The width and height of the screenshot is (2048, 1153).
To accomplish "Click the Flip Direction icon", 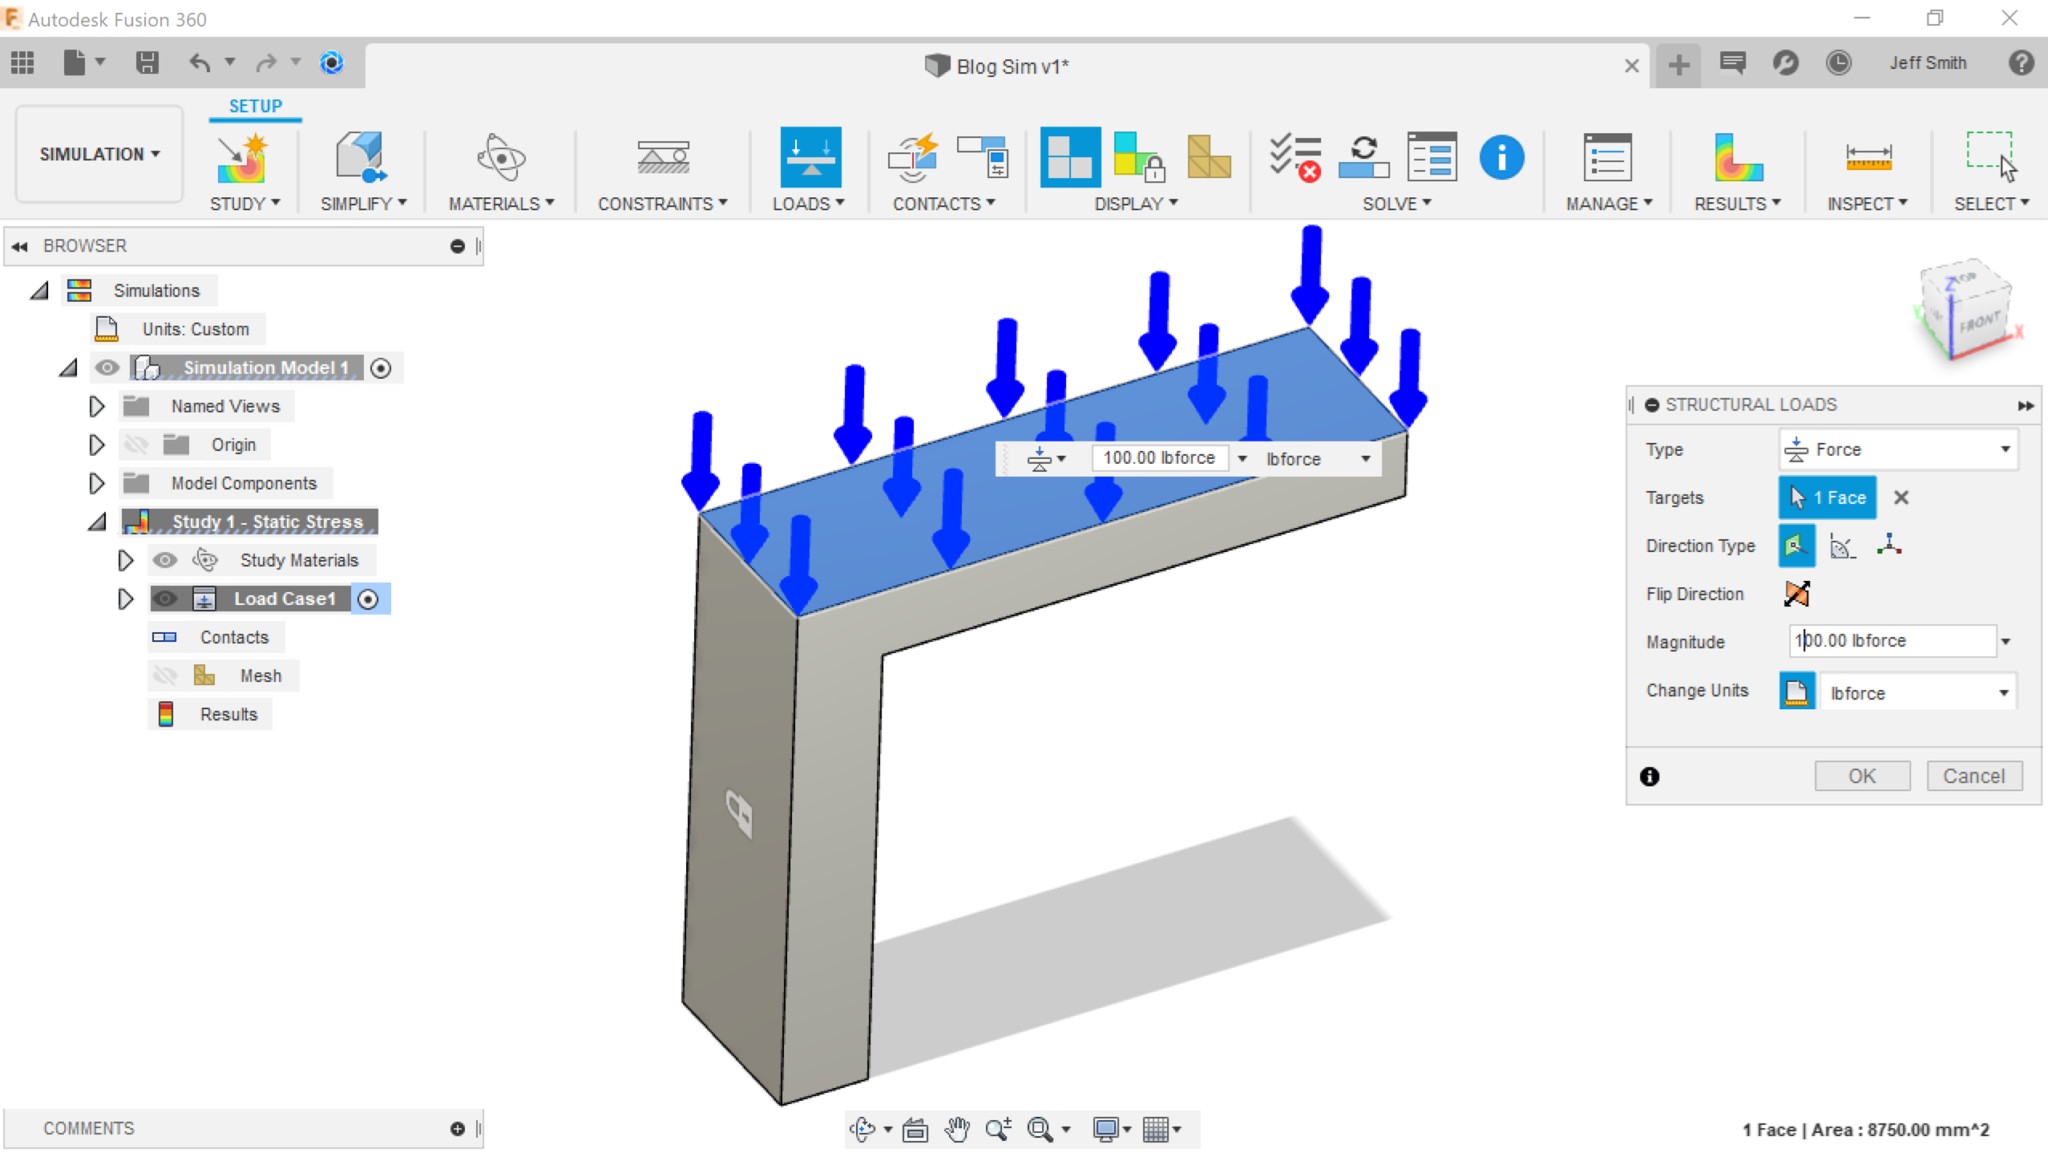I will [1796, 594].
